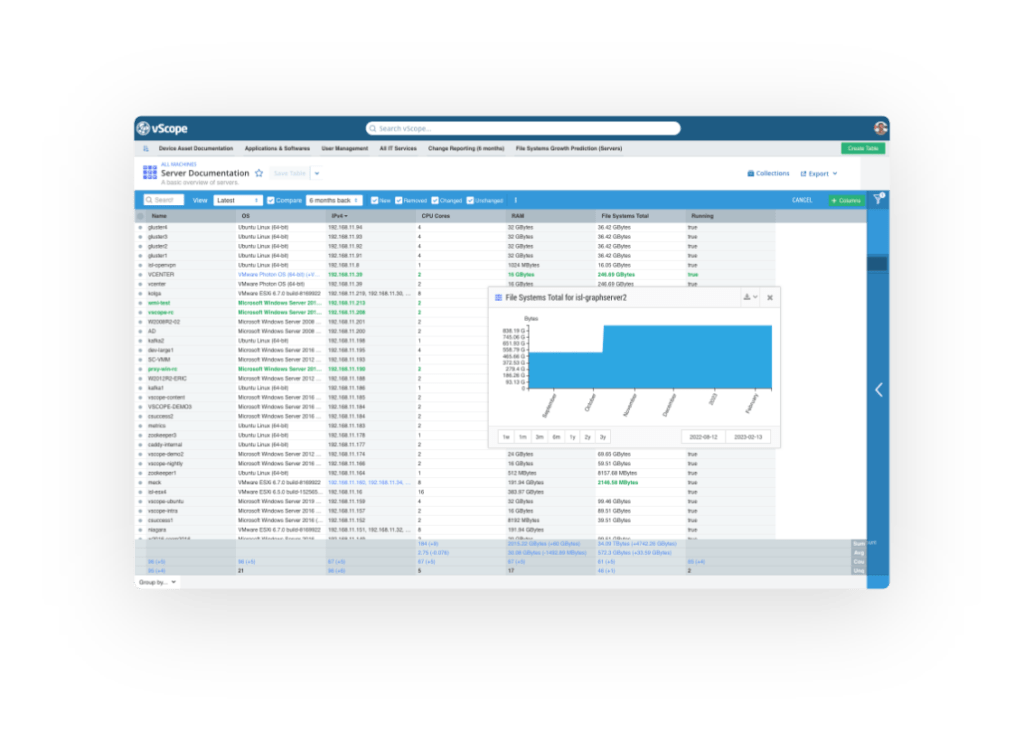This screenshot has height=741, width=1024.
Task: Click the row marker beside metrics
Action: (140, 426)
